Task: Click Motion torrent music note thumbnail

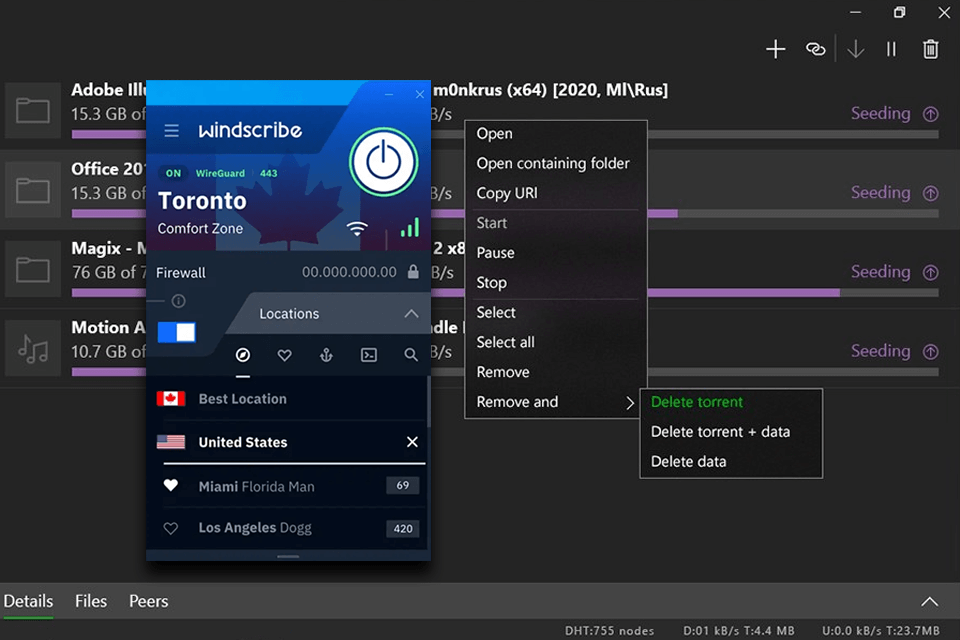Action: (33, 348)
